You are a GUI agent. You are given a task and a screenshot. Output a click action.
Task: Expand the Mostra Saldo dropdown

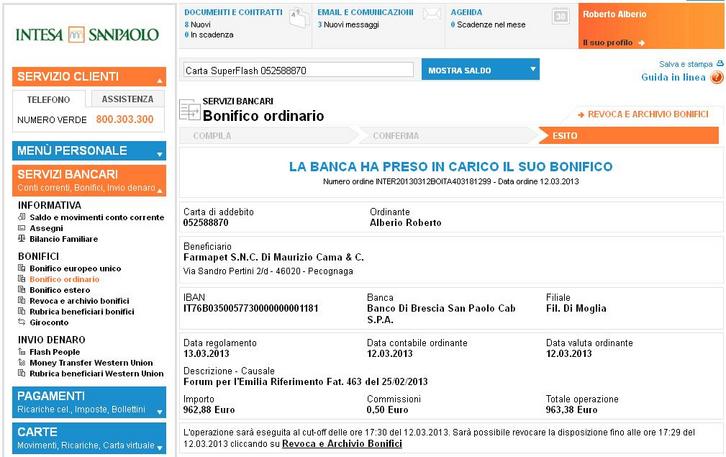[x=530, y=71]
